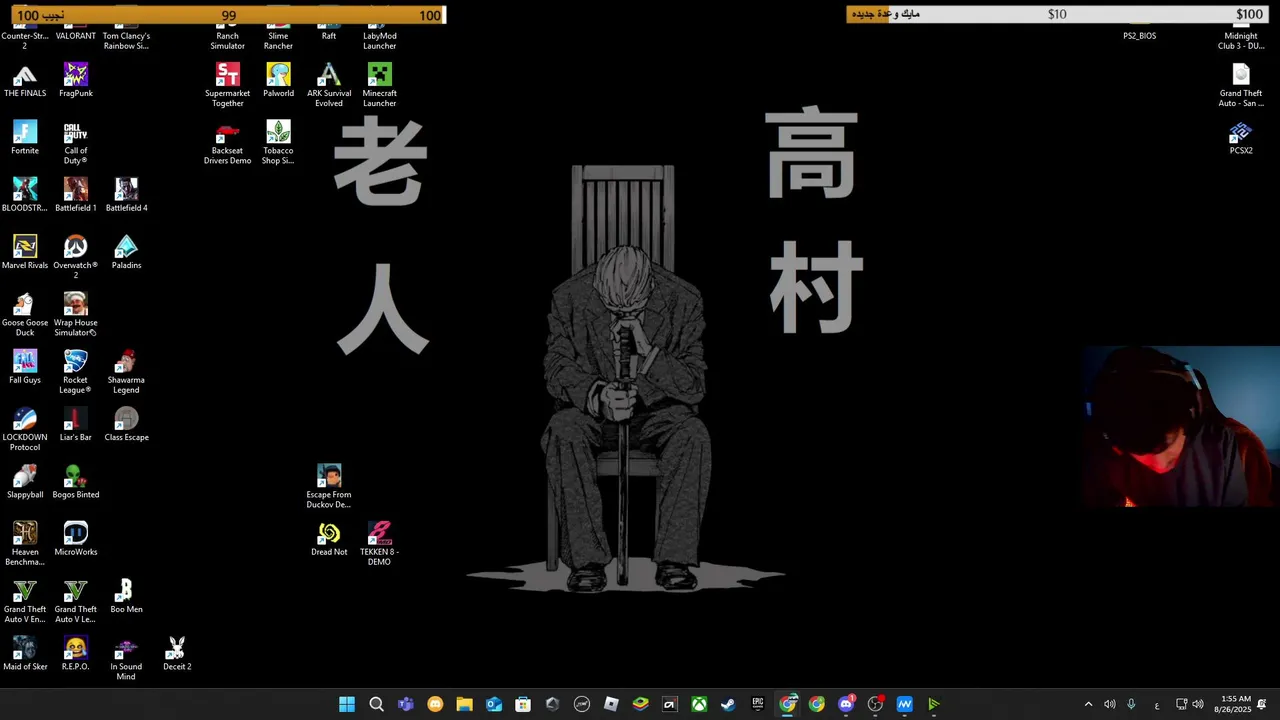
Task: Open Microsoft Teams from taskbar
Action: click(x=406, y=704)
